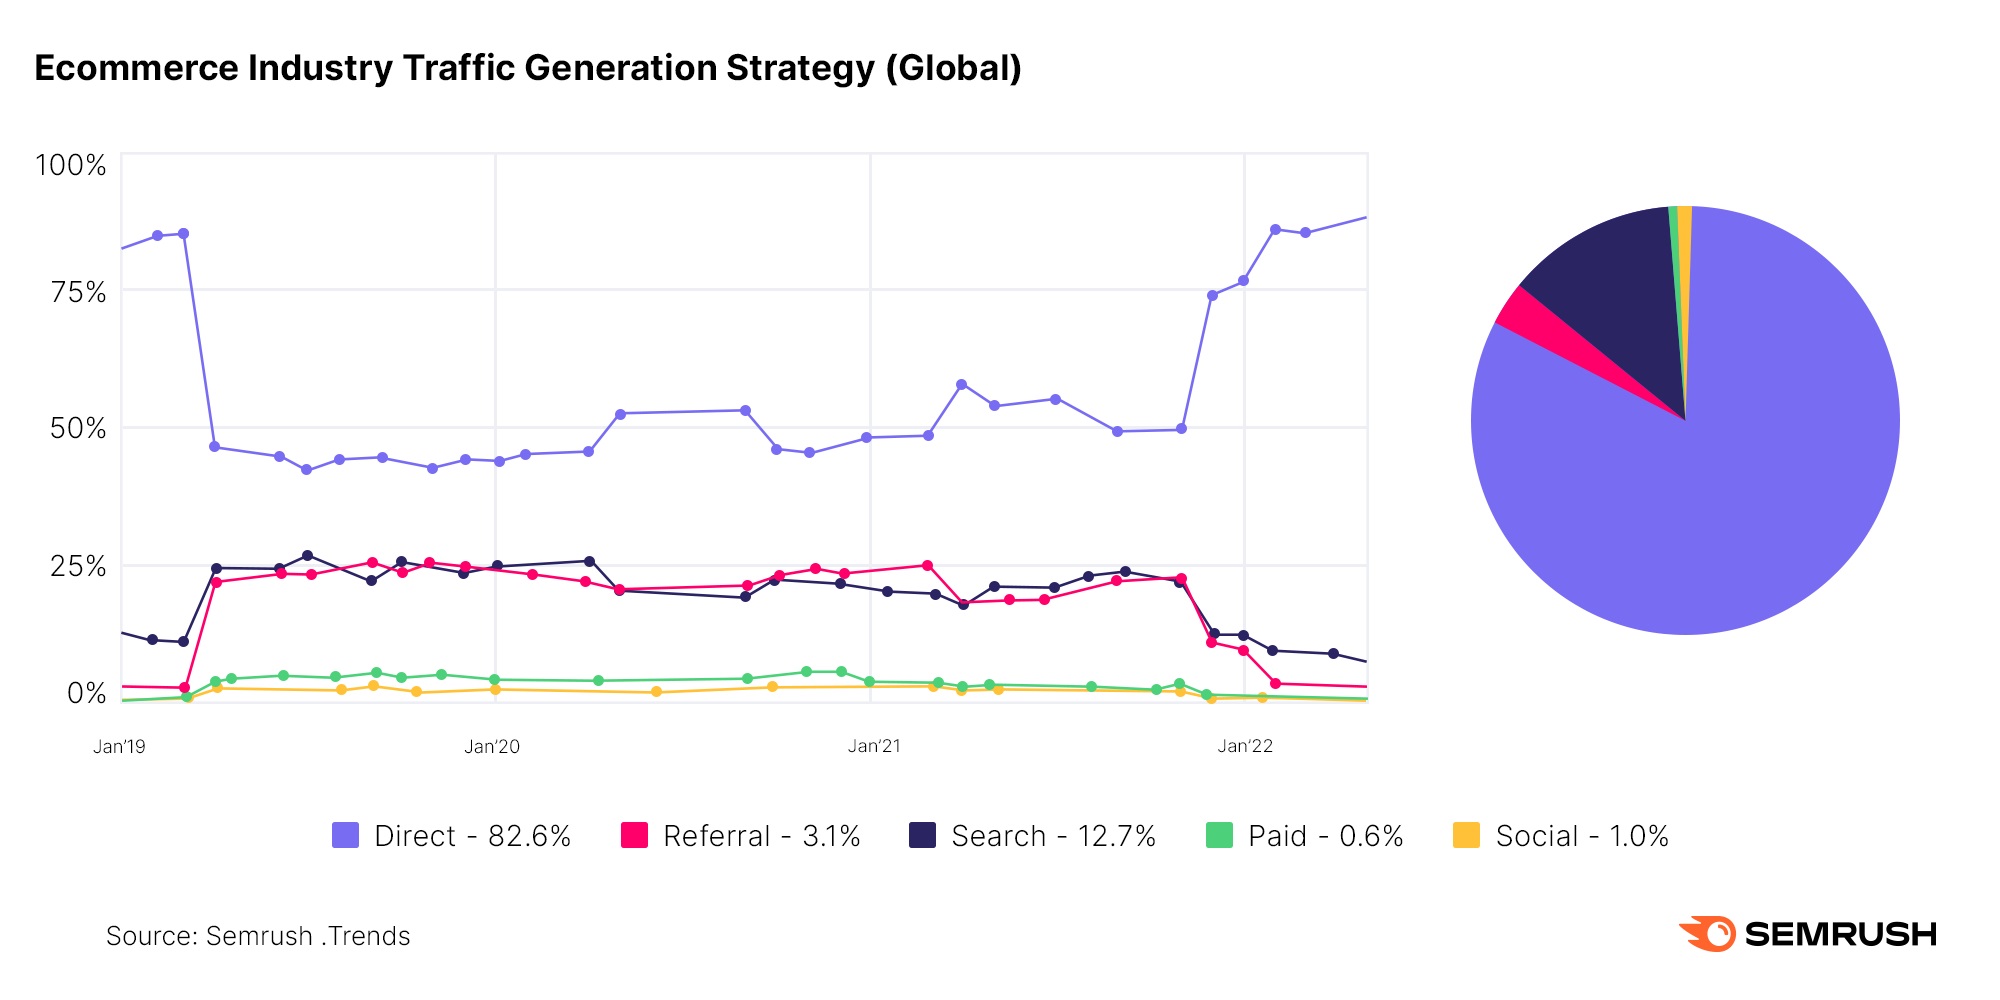Select the 'Search - 12.7%' legend label
The height and width of the screenshot is (1000, 2000).
(x=1053, y=836)
